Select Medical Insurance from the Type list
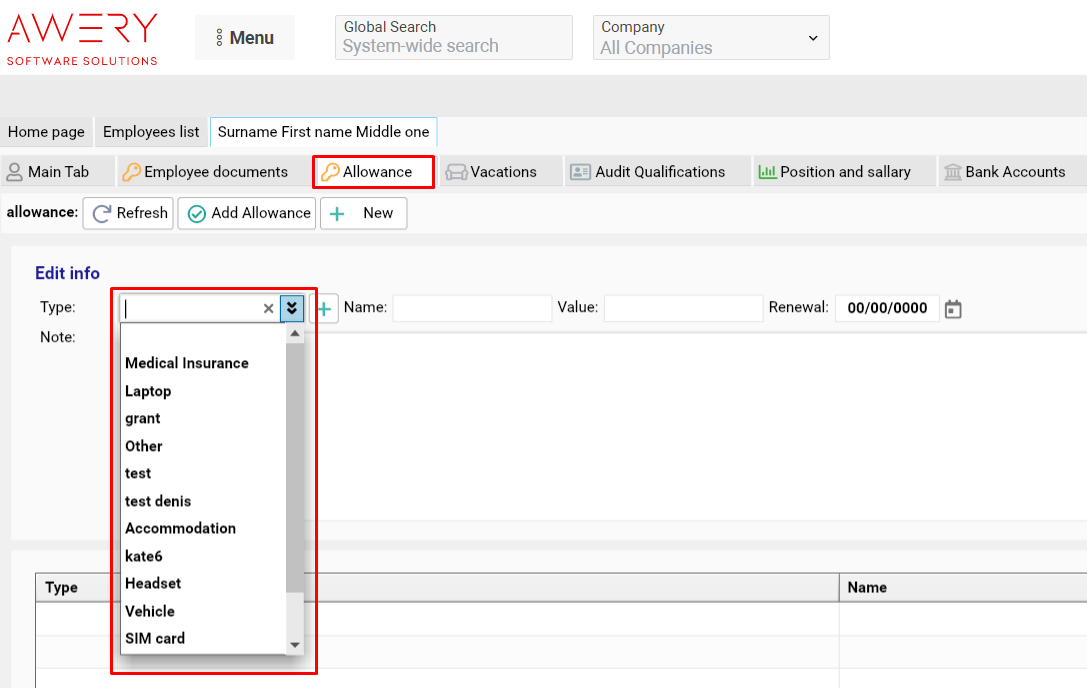 (187, 363)
